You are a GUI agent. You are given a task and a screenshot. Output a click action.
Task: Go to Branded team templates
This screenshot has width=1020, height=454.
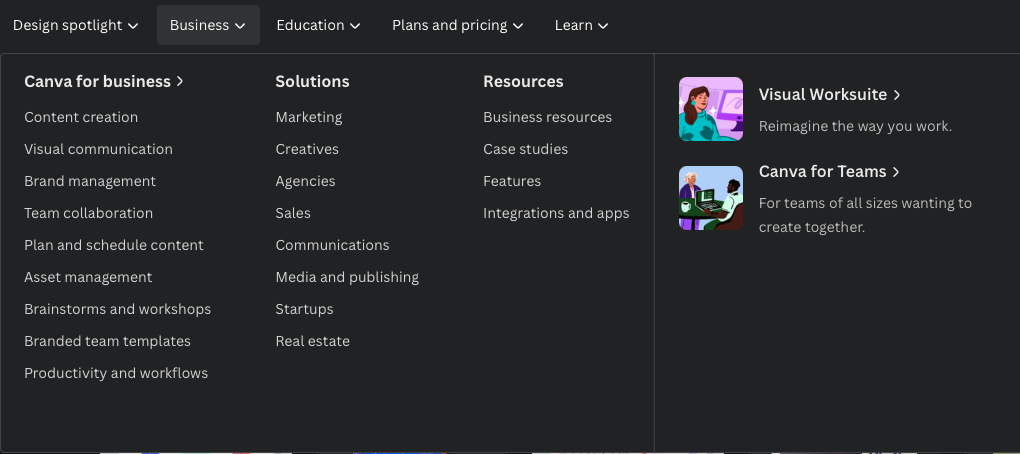coord(107,341)
